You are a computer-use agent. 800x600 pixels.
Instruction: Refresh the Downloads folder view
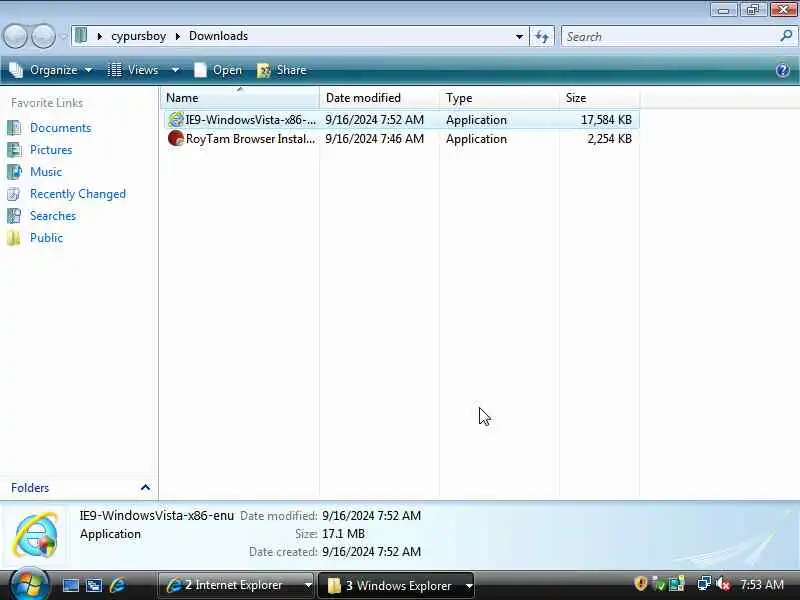coord(542,37)
